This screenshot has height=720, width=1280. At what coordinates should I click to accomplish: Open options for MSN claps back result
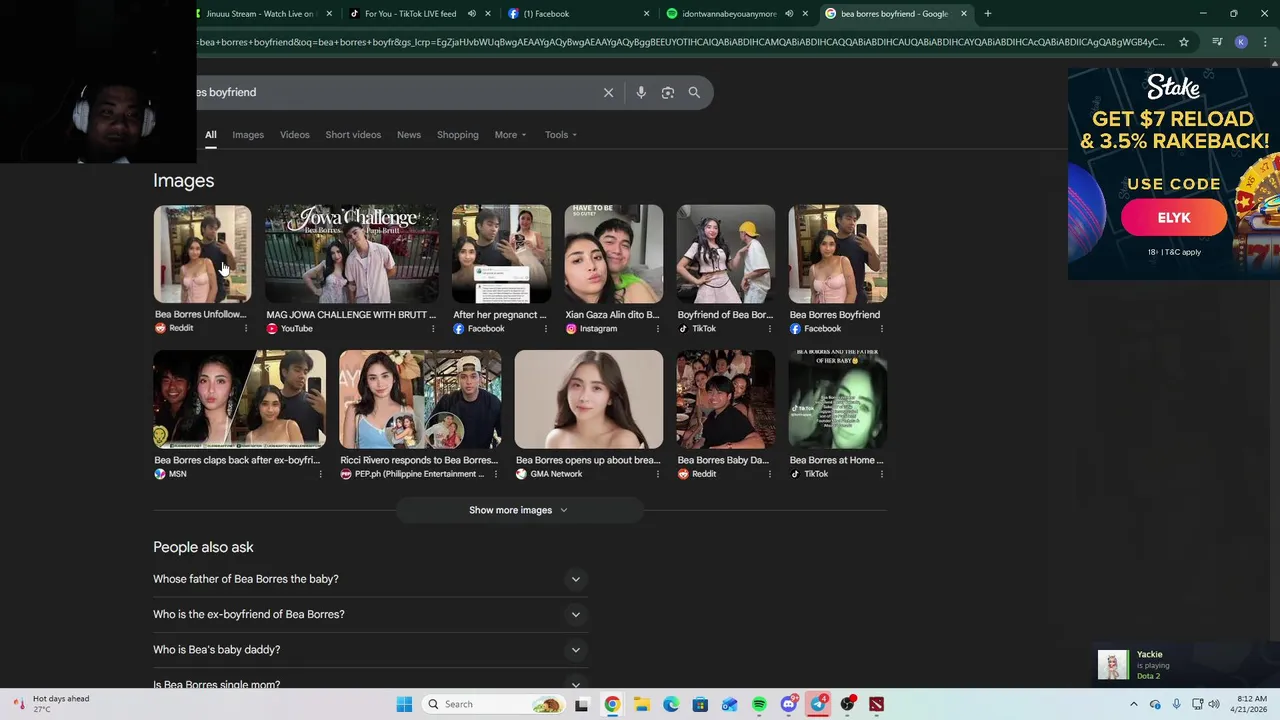click(x=320, y=474)
